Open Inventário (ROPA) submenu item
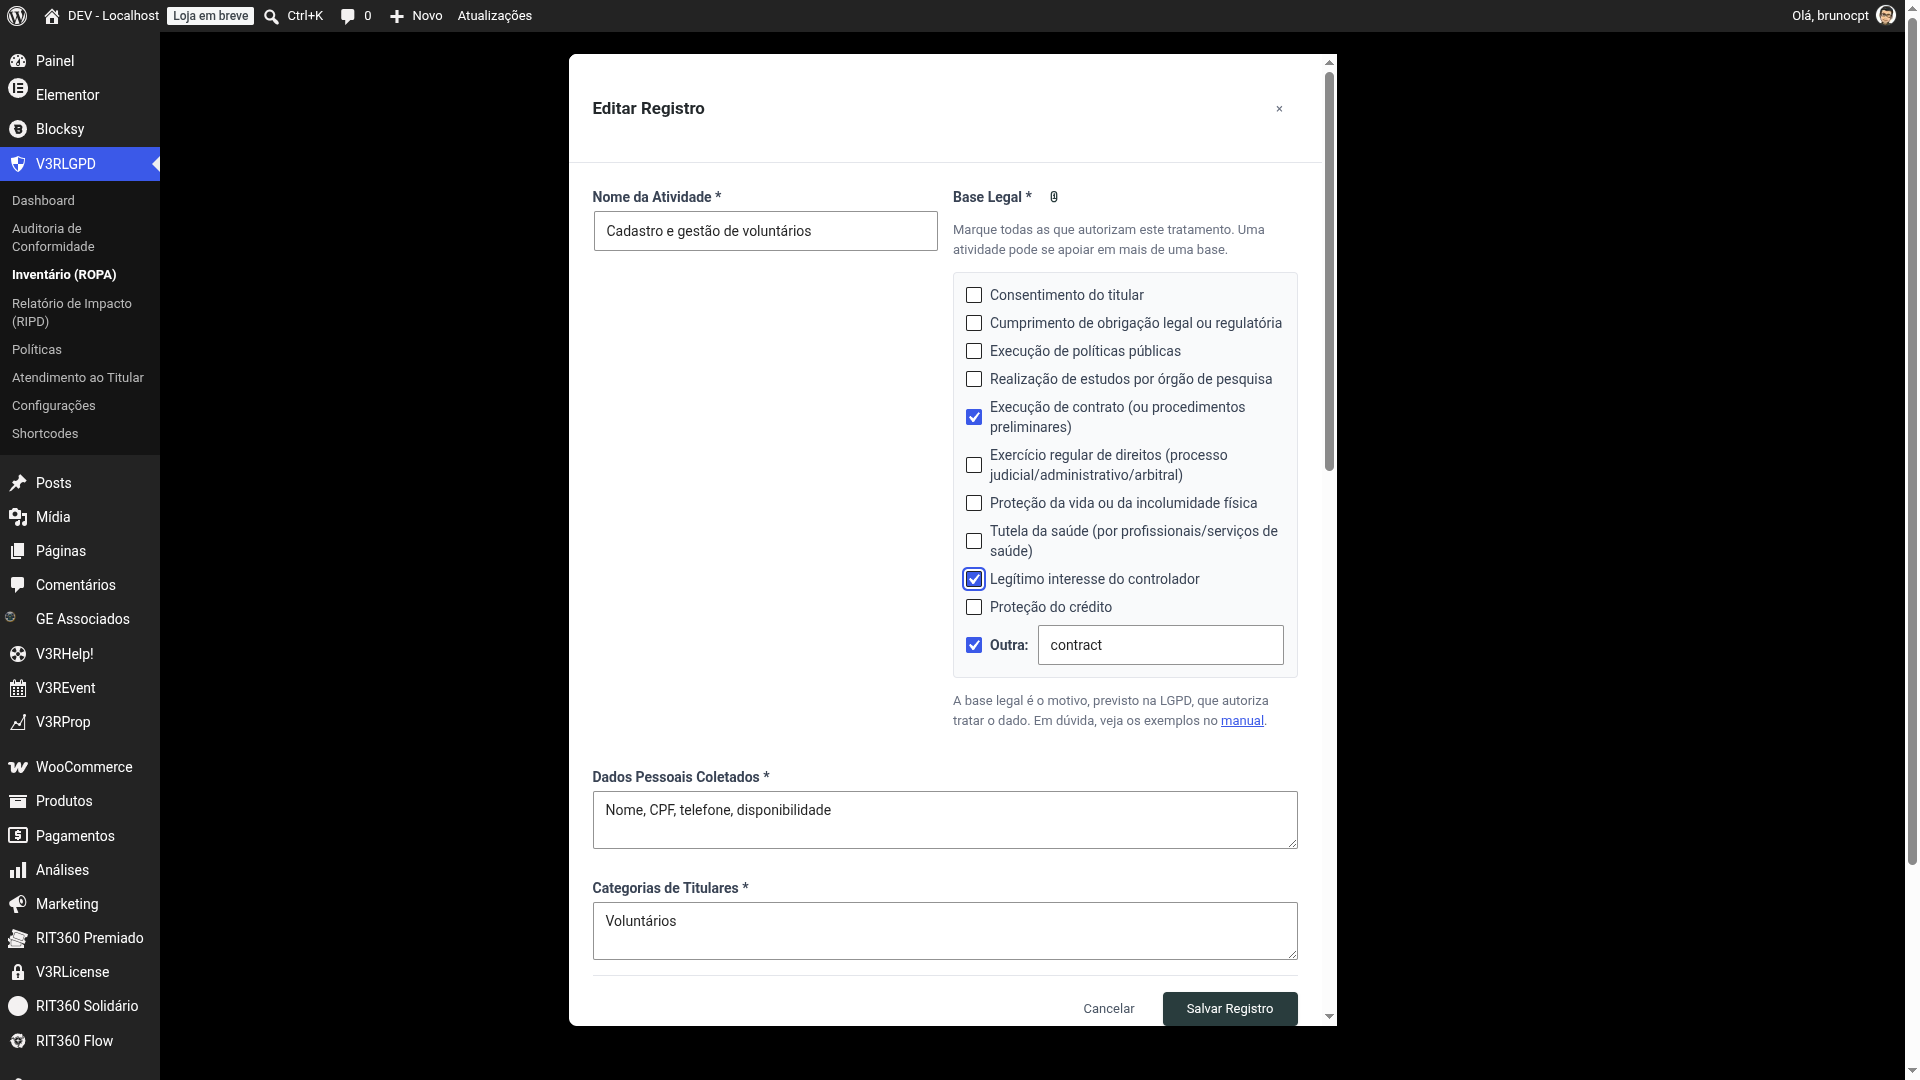This screenshot has width=1920, height=1080. [64, 274]
